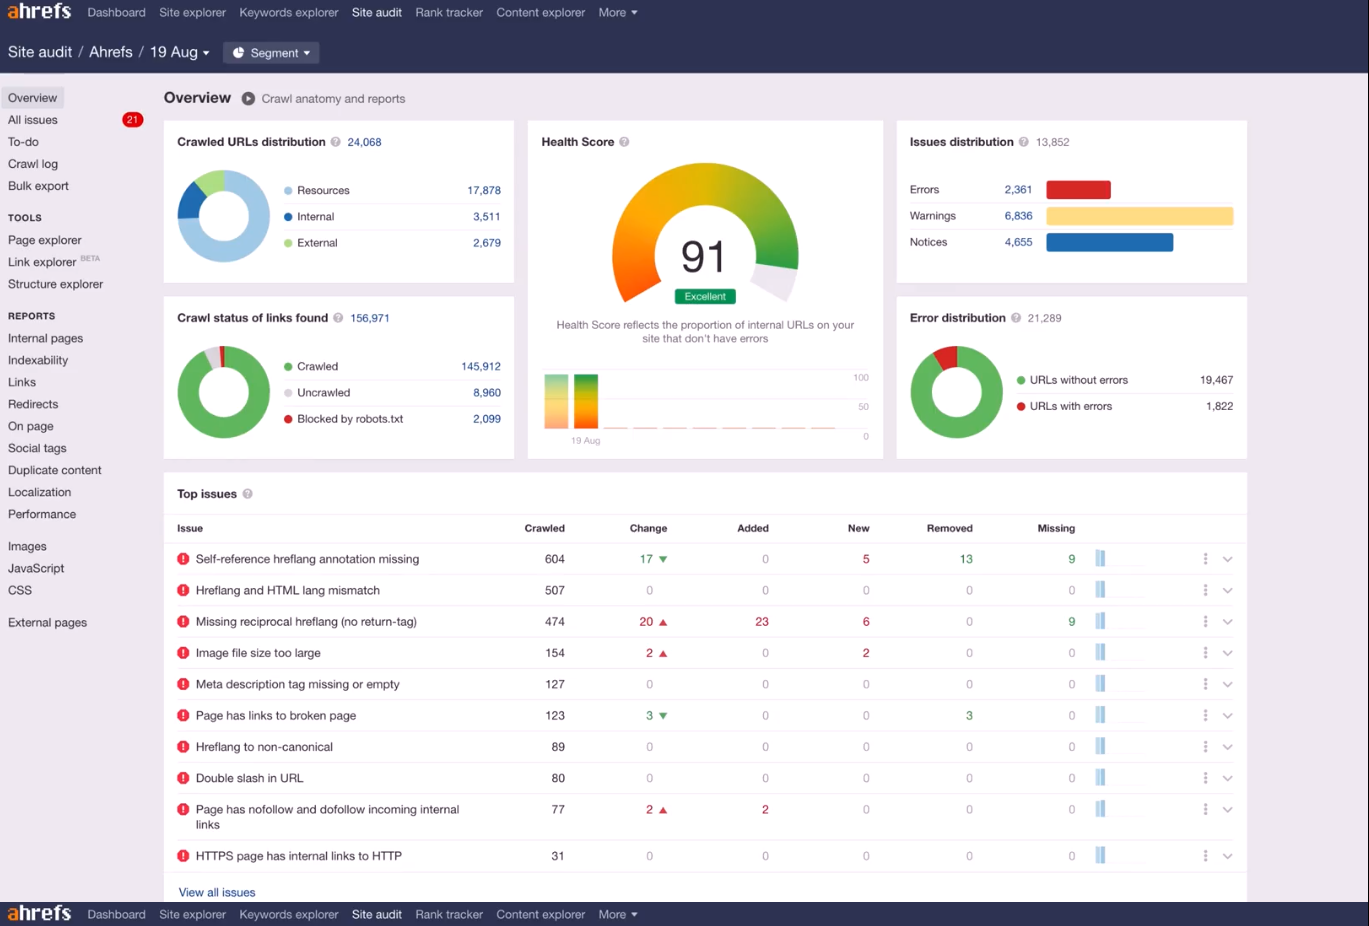Open the More menu in top navigation
Viewport: 1369px width, 926px height.
tap(617, 13)
